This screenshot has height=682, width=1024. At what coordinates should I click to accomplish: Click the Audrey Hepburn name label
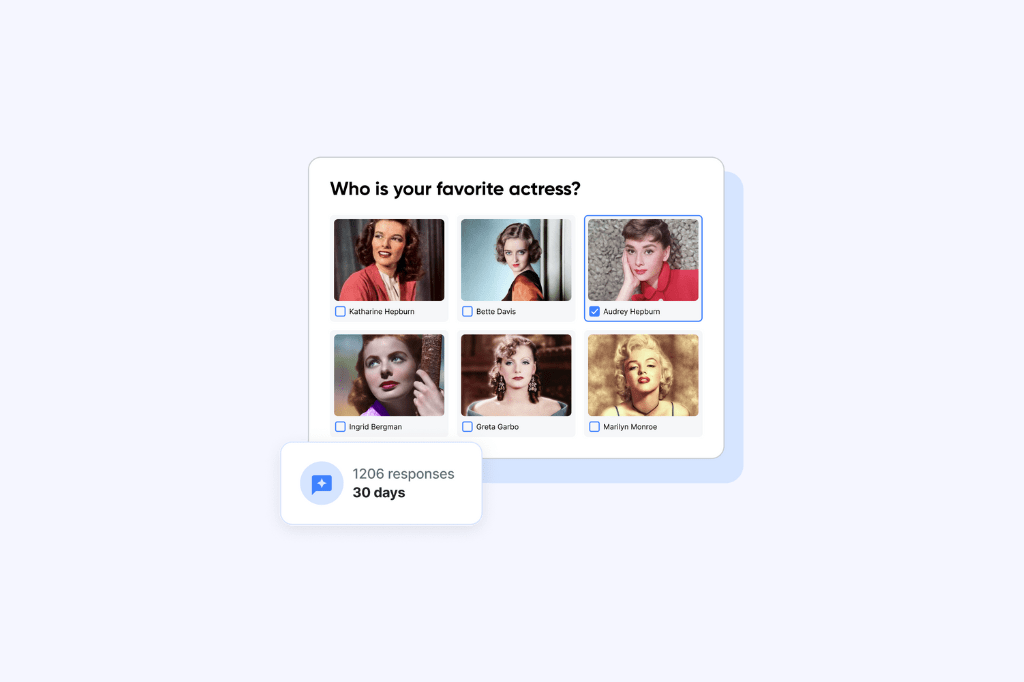tap(632, 312)
